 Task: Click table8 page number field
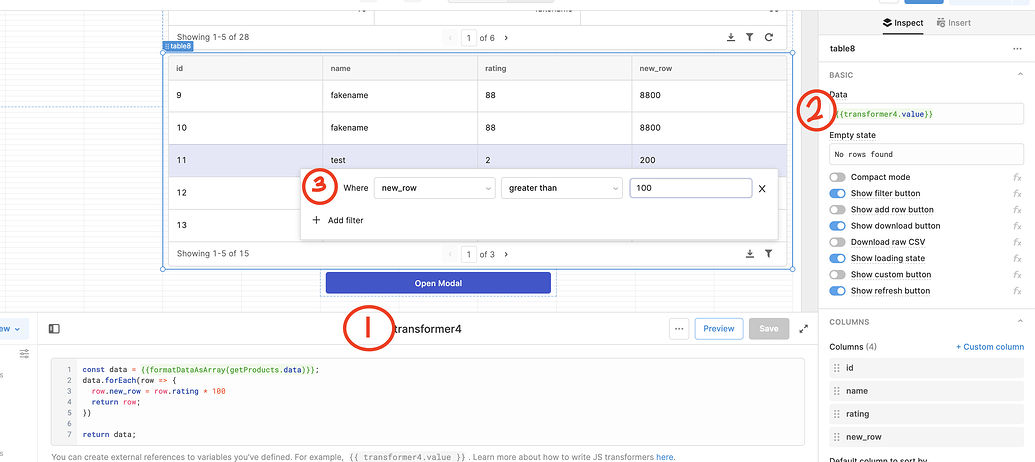pyautogui.click(x=469, y=253)
